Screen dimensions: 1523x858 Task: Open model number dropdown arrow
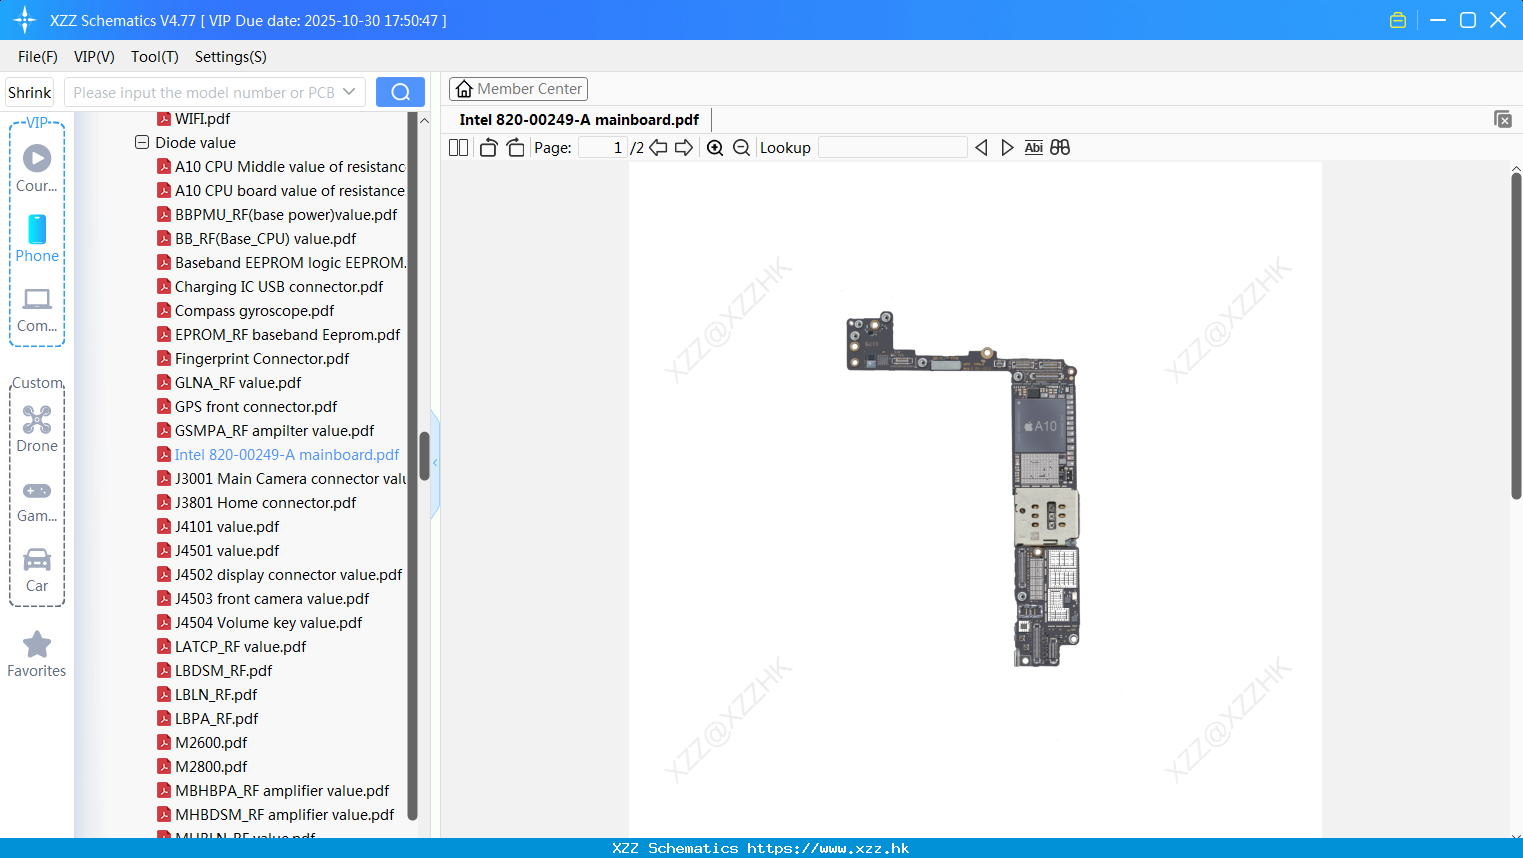(349, 92)
